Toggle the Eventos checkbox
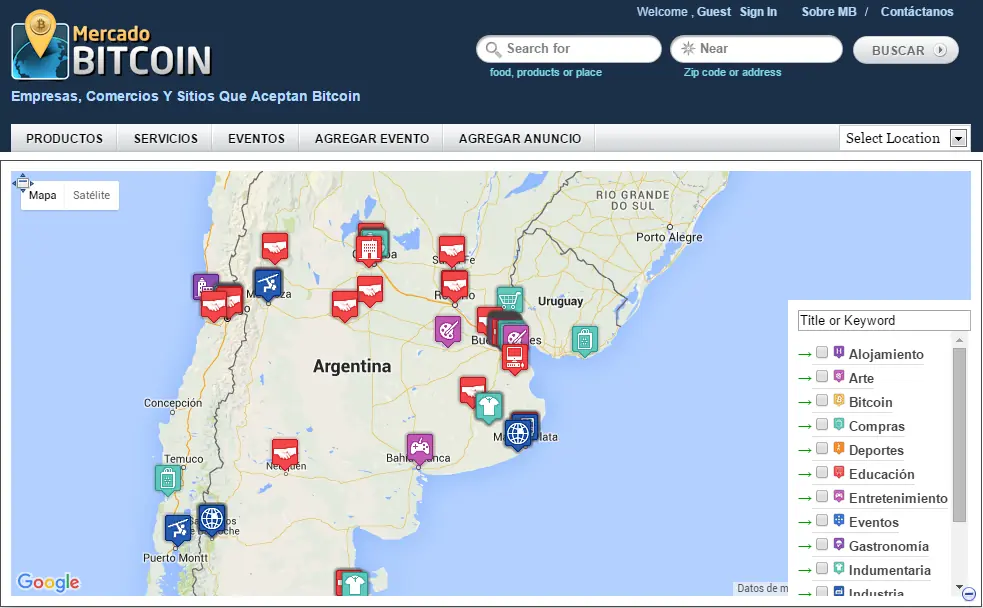This screenshot has width=983, height=608. tap(821, 520)
